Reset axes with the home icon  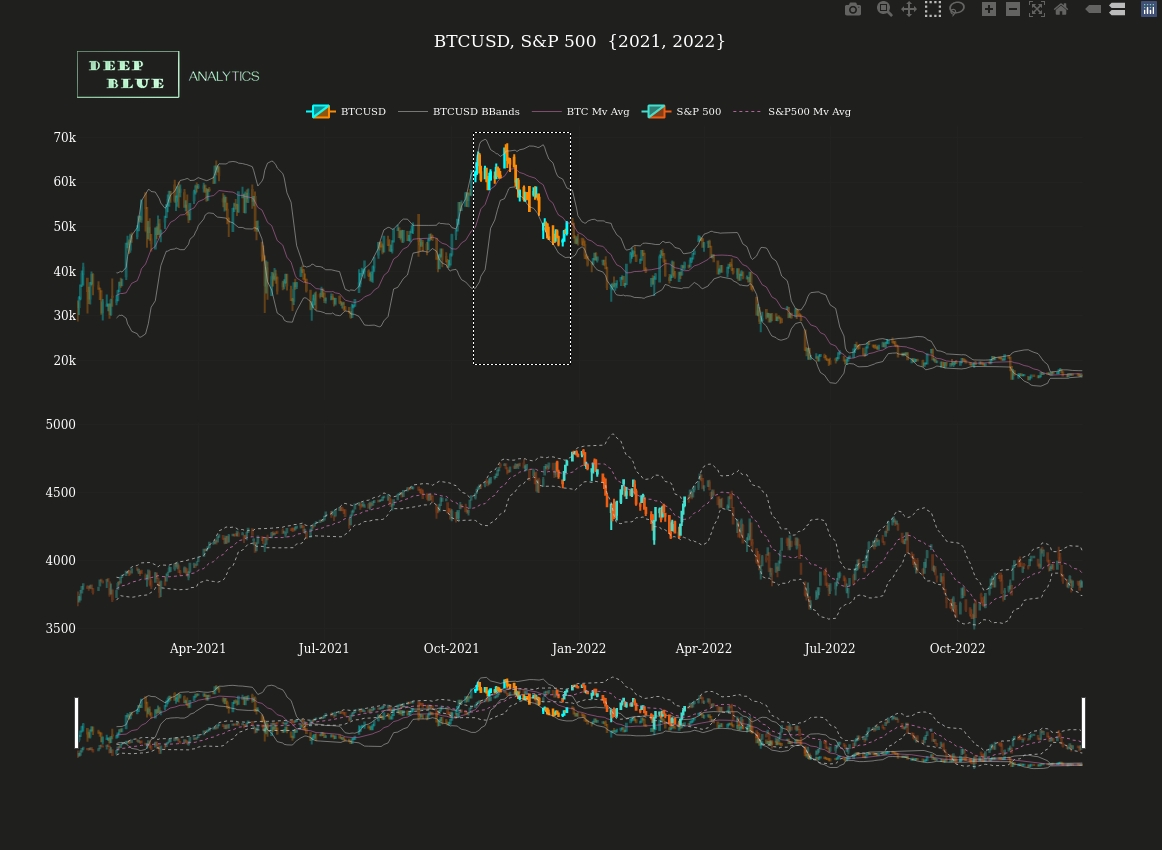[1061, 9]
